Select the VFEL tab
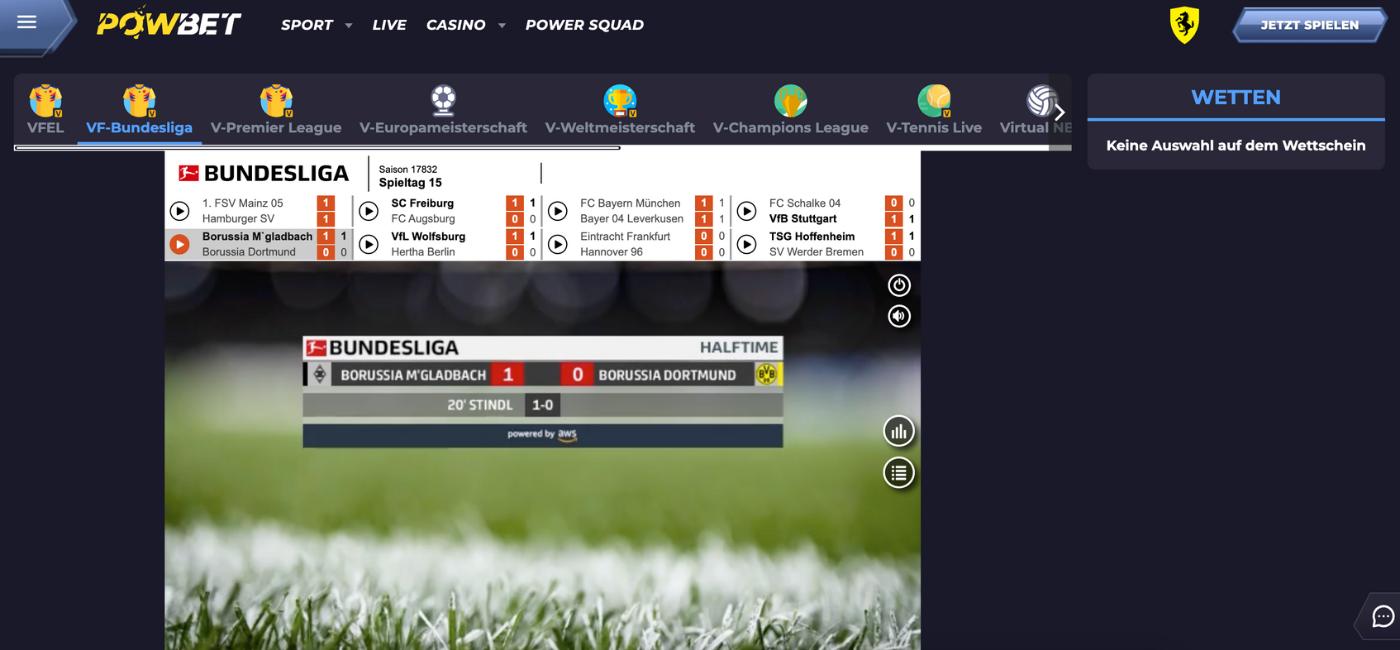1400x650 pixels. click(x=45, y=110)
